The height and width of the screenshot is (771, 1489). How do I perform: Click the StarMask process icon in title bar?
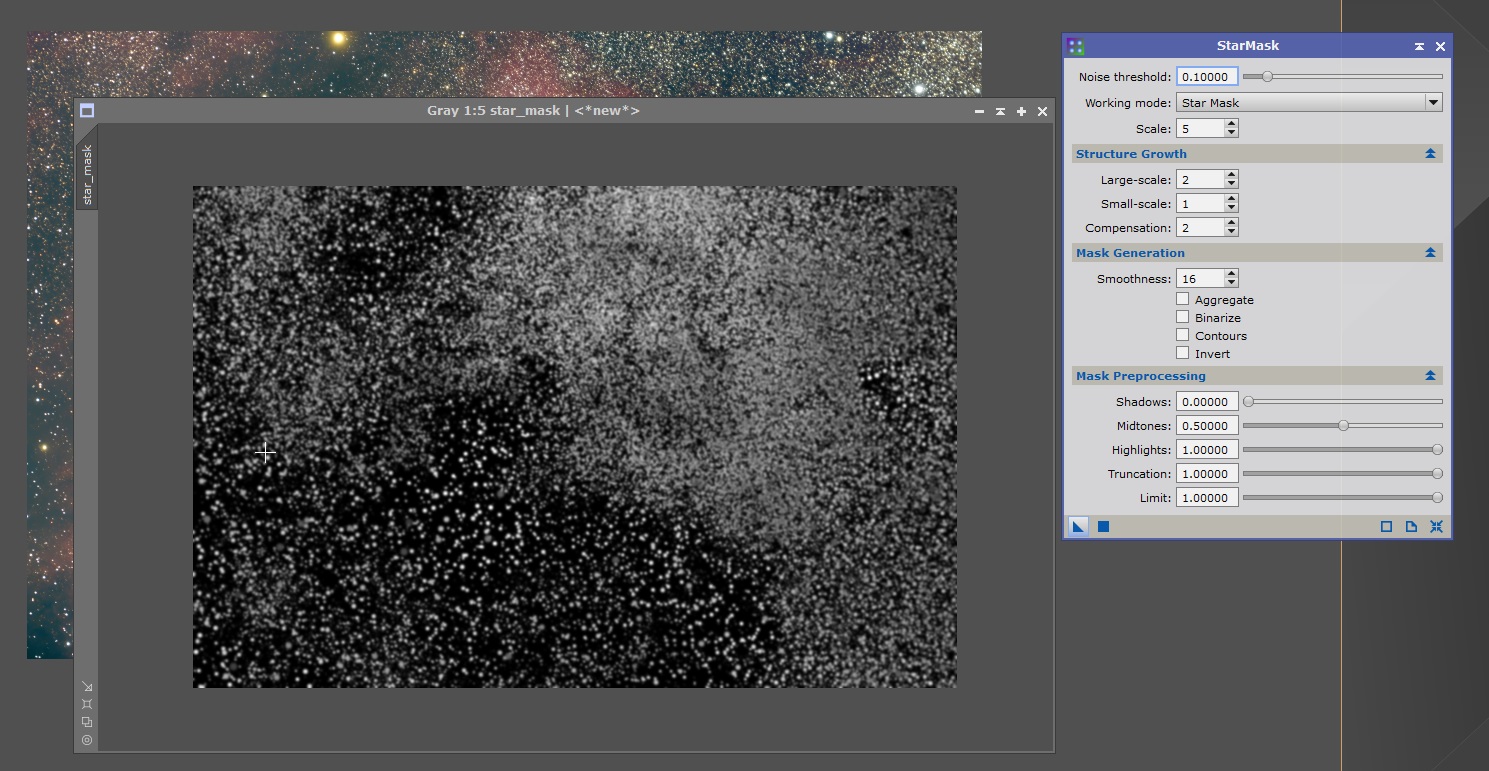(1075, 46)
